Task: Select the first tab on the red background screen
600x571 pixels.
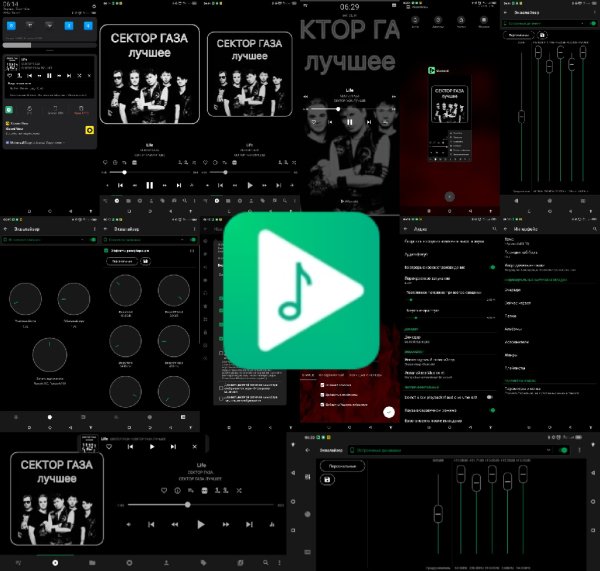Action: coord(308,375)
